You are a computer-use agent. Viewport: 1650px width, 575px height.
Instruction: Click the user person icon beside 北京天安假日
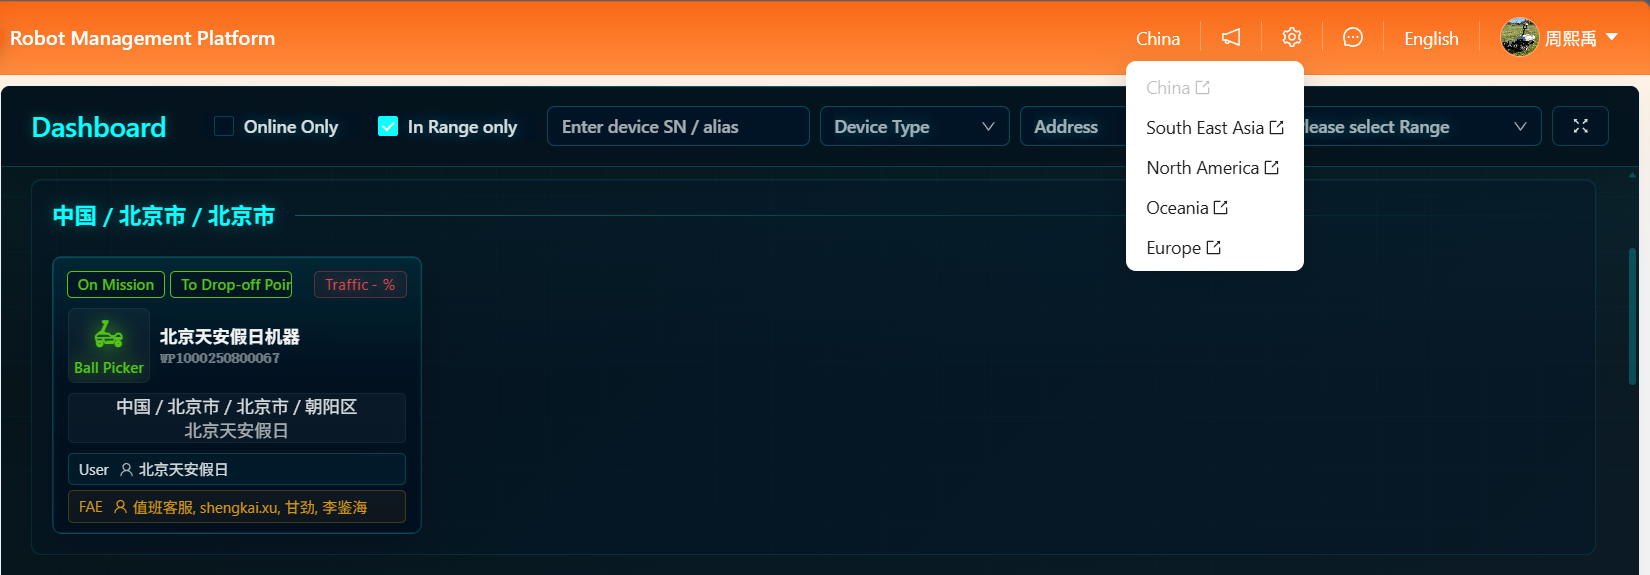[x=126, y=469]
